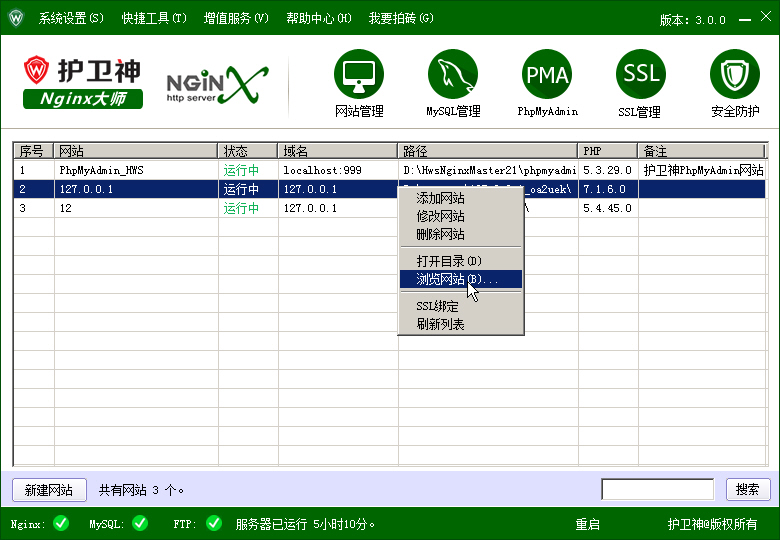Screen dimensions: 780x540
Task: Click the MySQL status green checkmark
Action: point(139,523)
